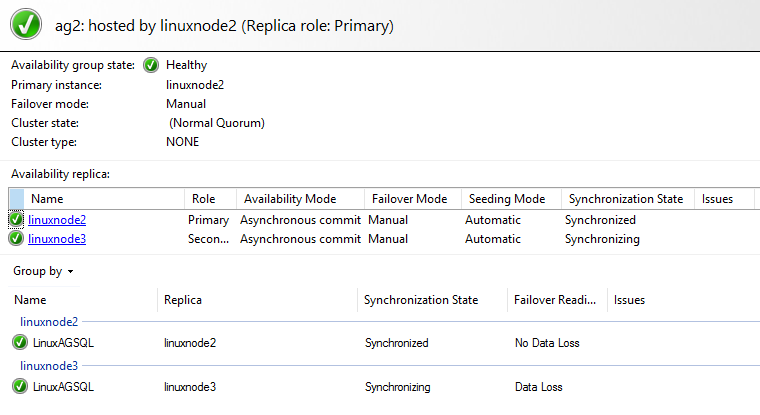Collapse the linuxnode2 database group header
760x415 pixels.
point(49,322)
